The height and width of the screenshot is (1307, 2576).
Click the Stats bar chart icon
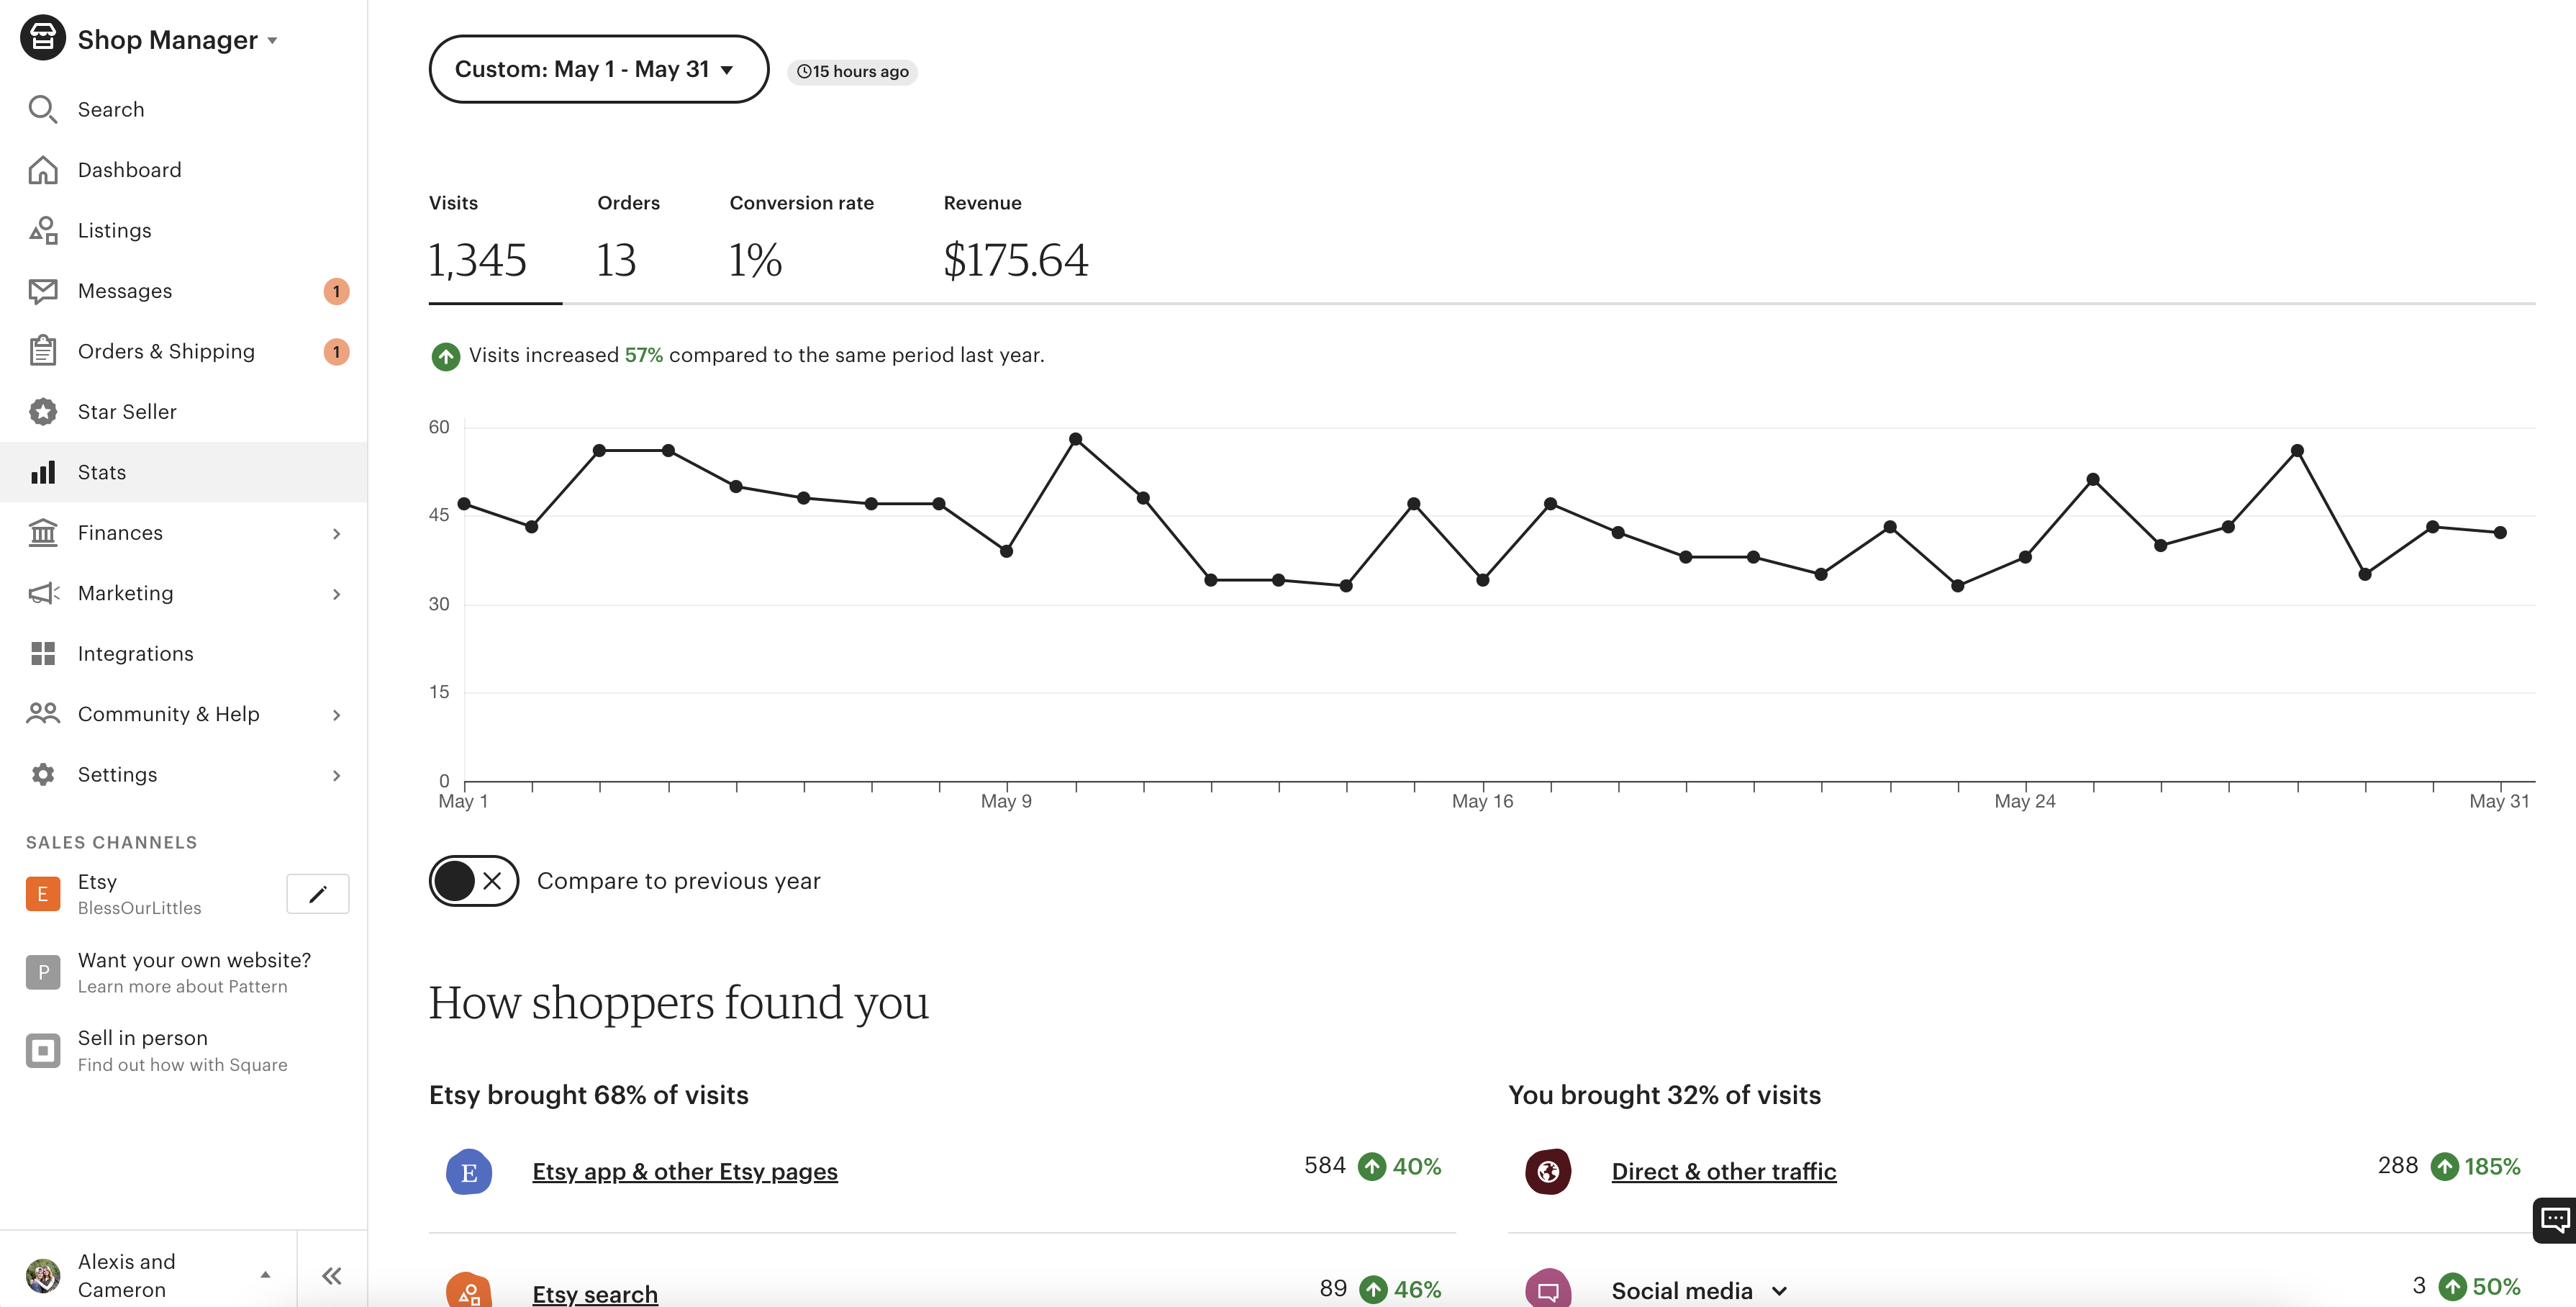coord(43,472)
